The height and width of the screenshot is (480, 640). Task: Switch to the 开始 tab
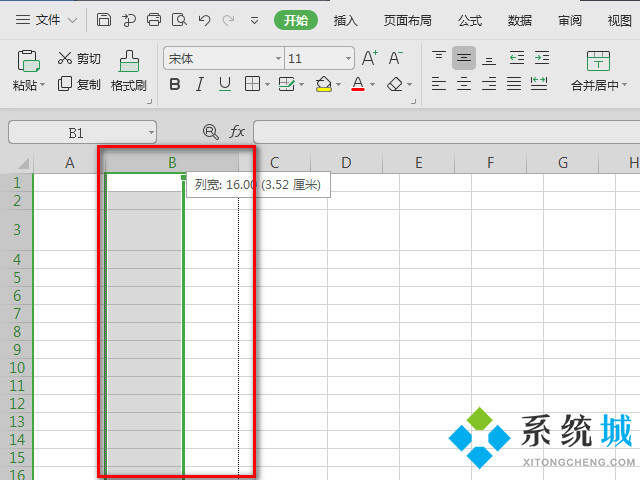296,20
